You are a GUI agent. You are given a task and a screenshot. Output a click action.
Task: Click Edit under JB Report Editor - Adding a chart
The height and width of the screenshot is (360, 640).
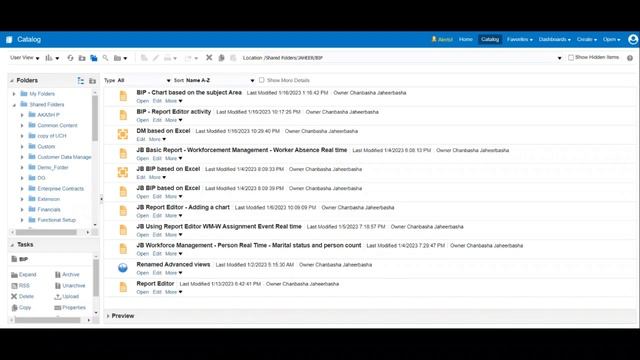tap(157, 216)
